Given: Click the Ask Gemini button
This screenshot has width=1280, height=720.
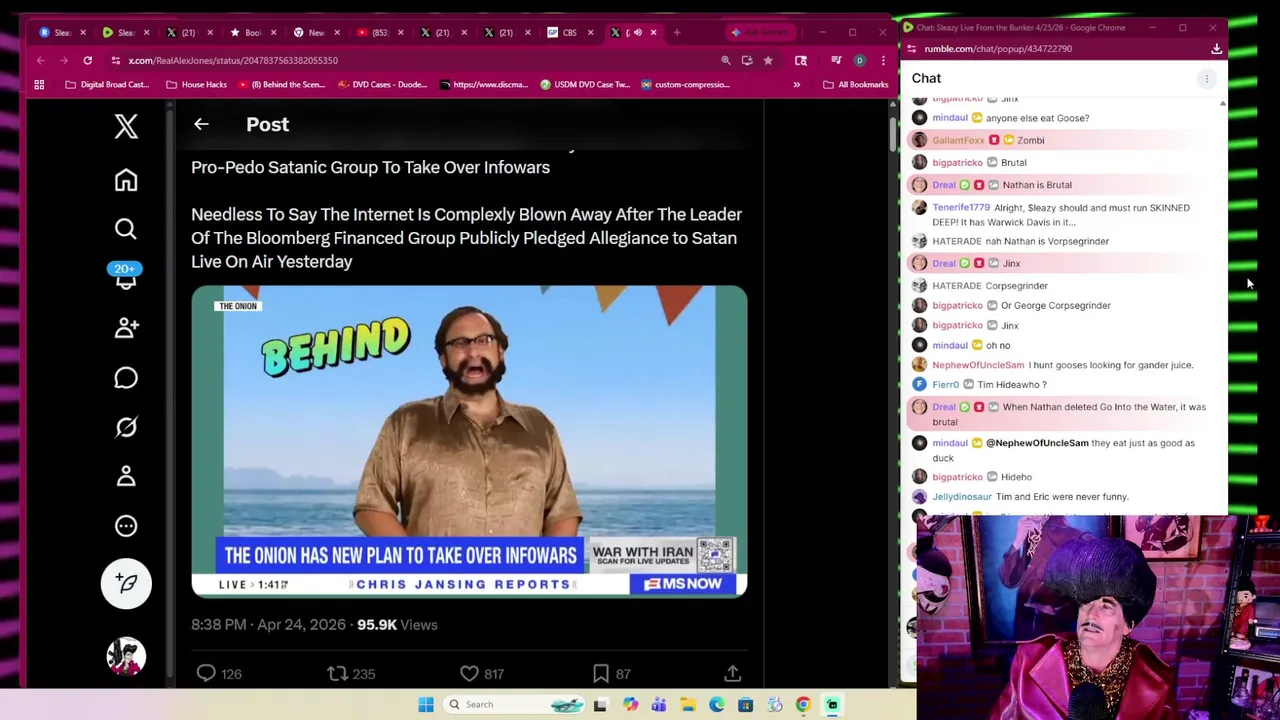Looking at the screenshot, I should tap(761, 32).
